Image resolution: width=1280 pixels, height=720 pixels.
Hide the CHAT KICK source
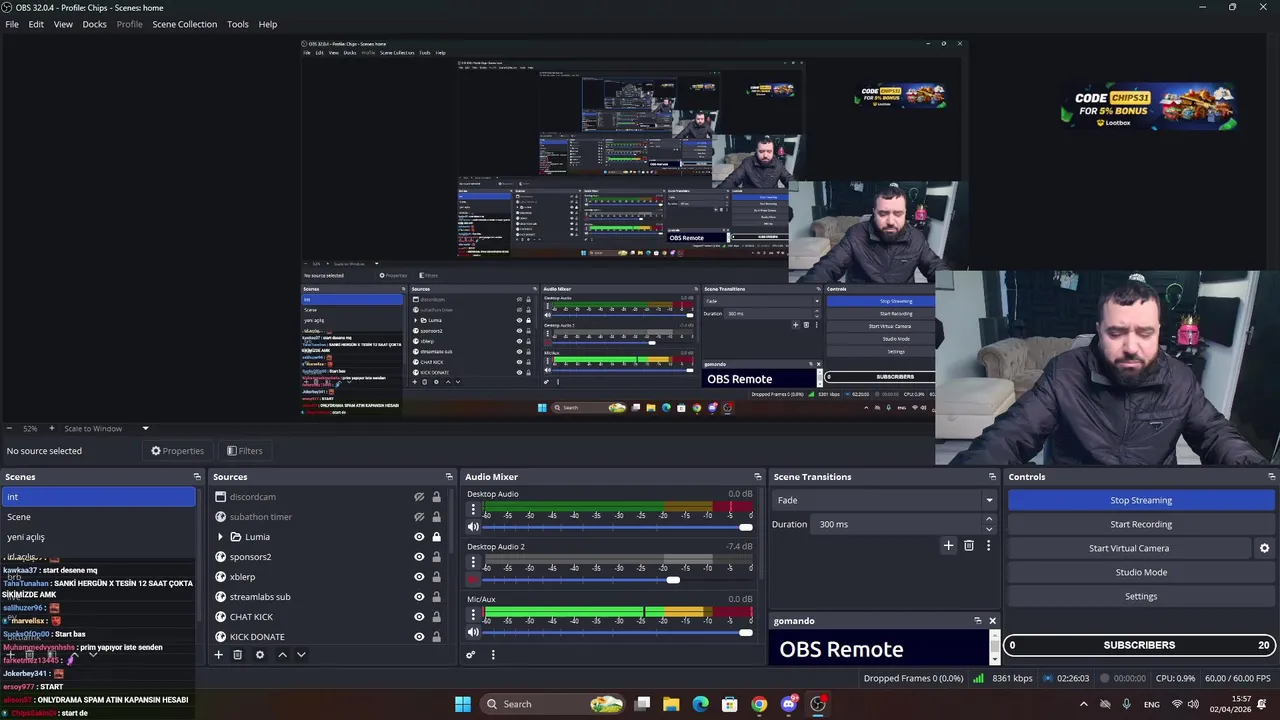[419, 617]
